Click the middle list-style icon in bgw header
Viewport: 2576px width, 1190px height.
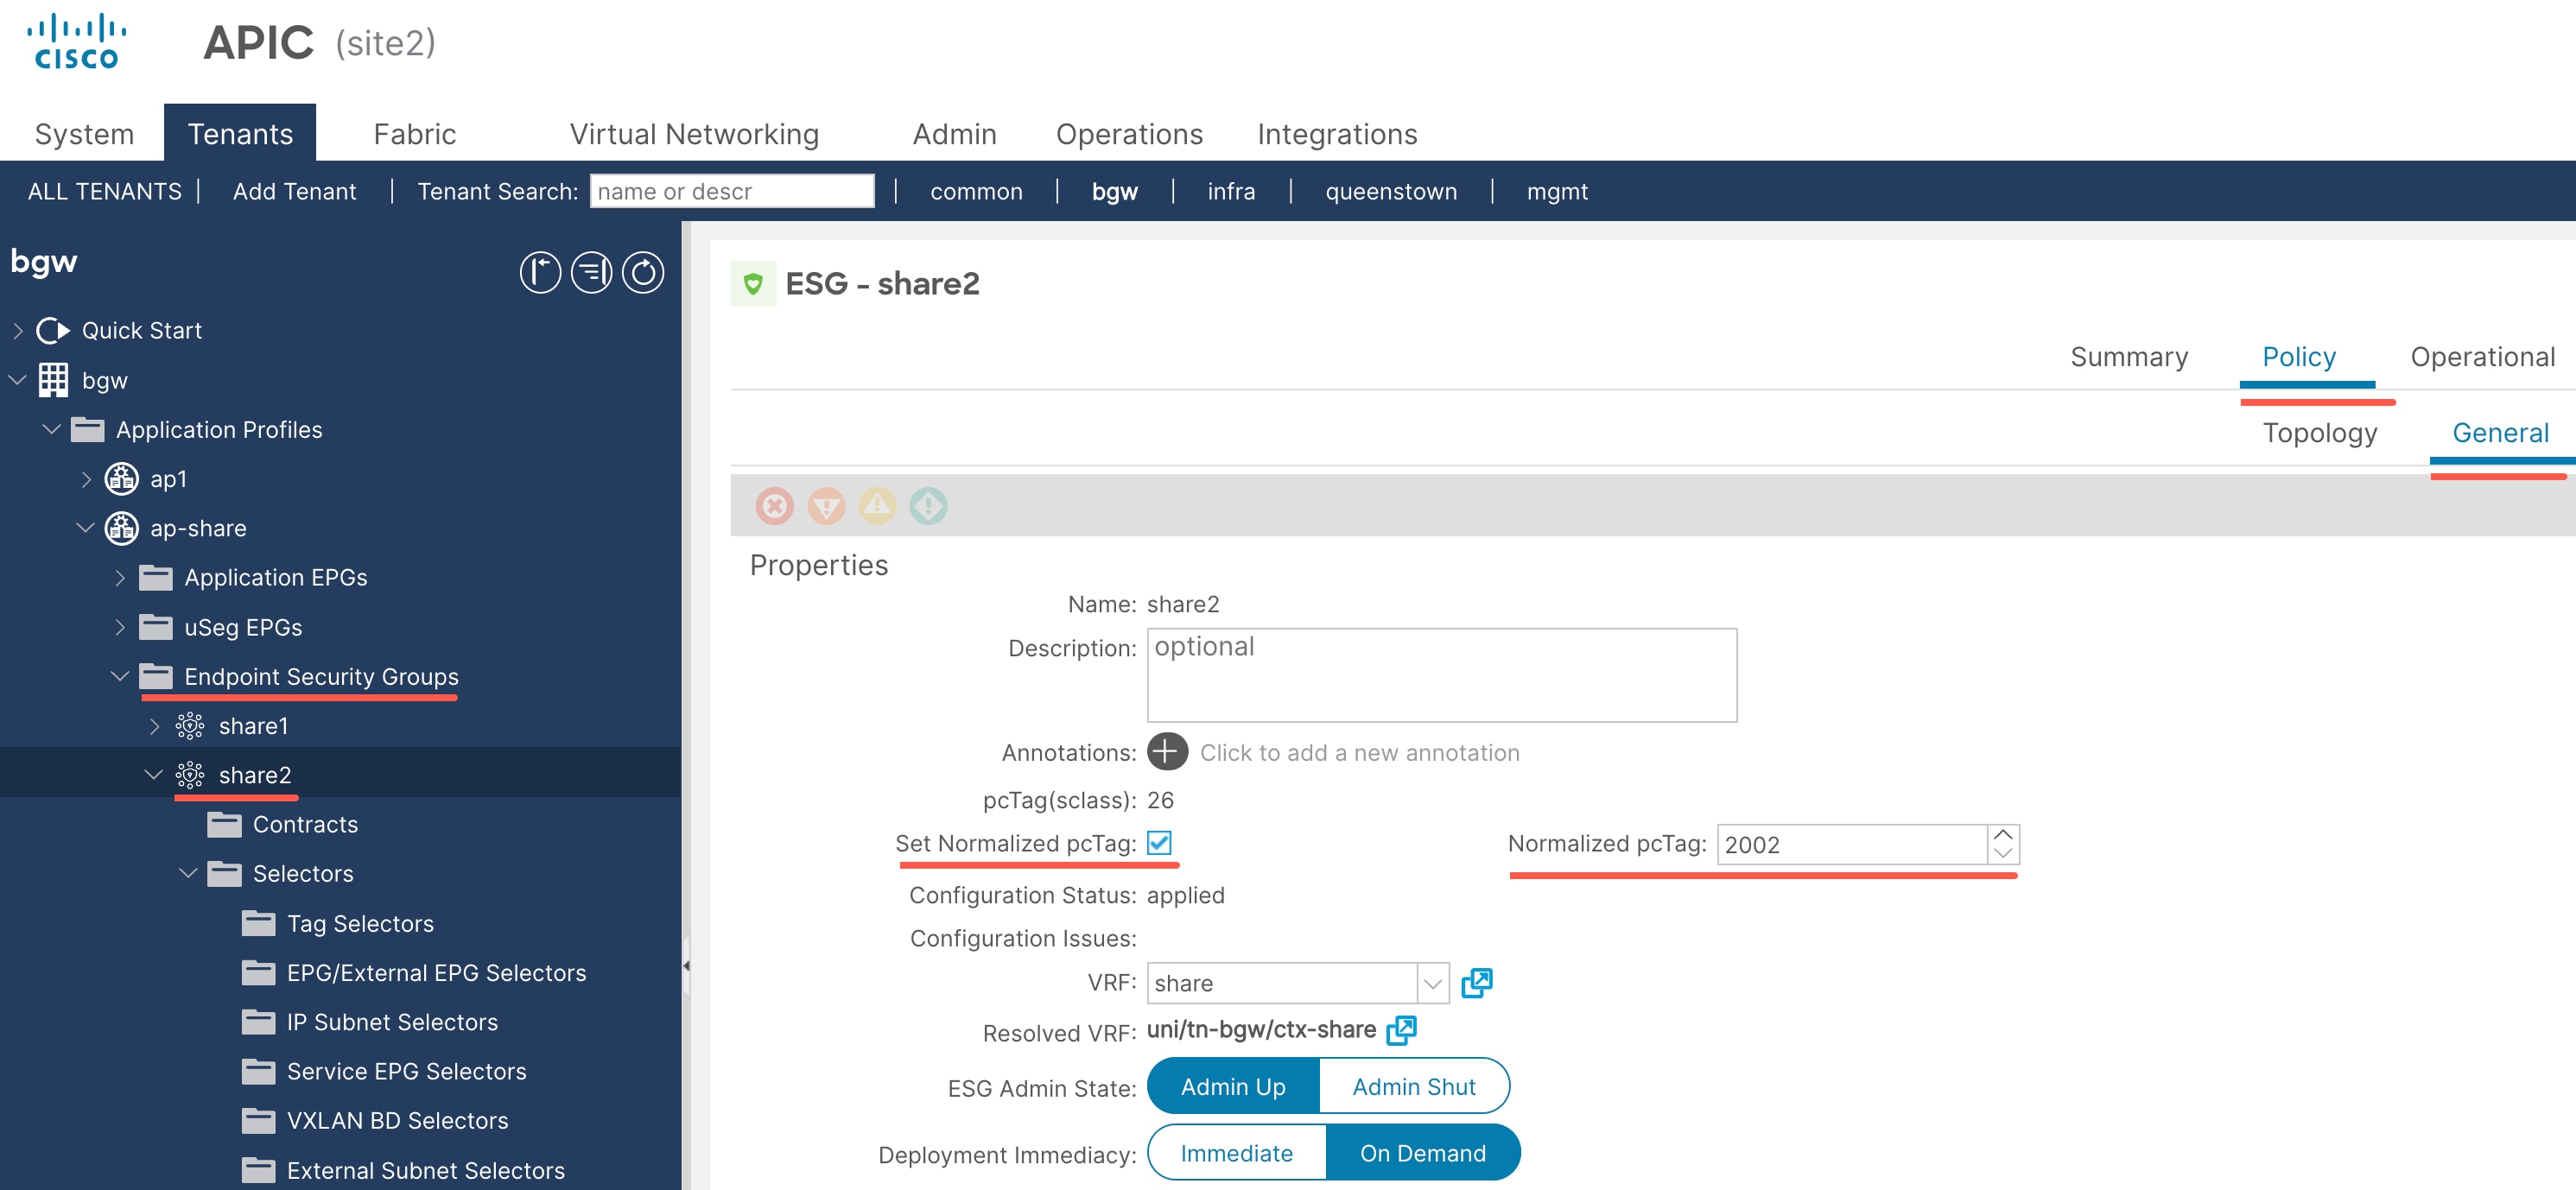(591, 272)
